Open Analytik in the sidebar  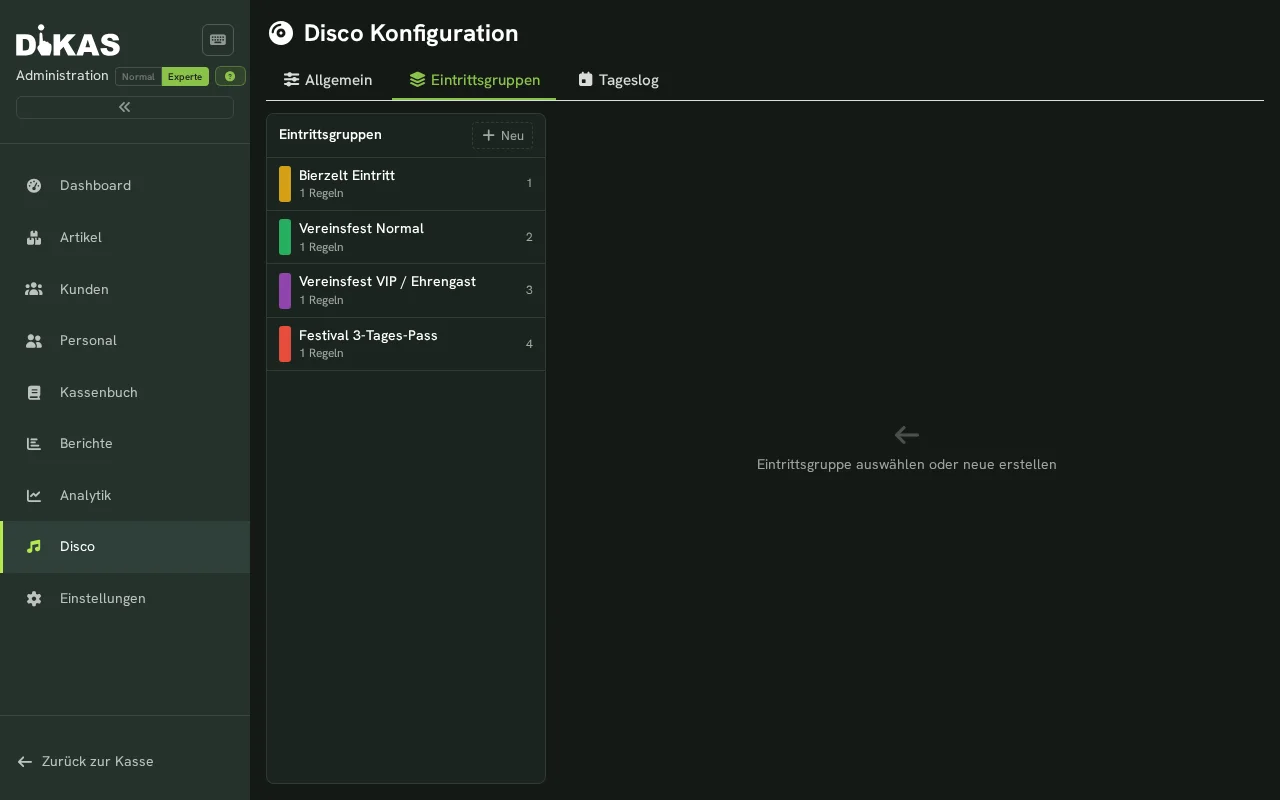click(125, 495)
